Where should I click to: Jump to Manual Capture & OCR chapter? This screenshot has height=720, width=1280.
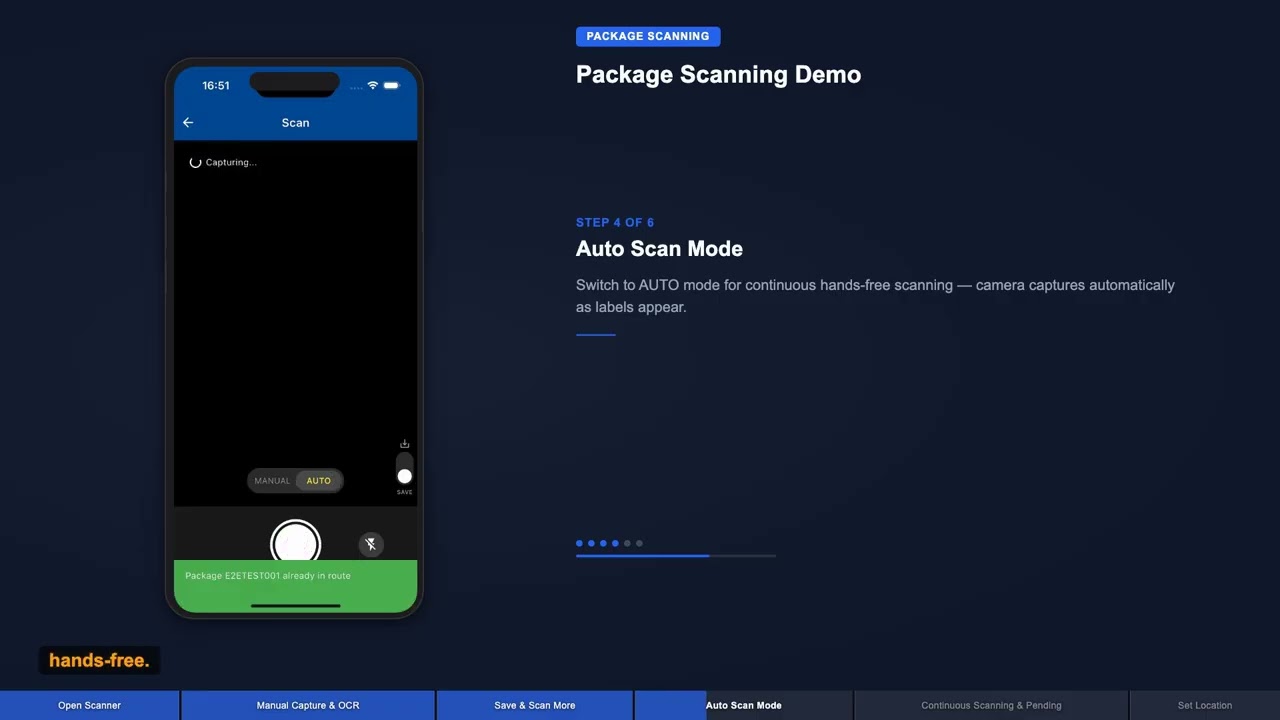click(308, 705)
